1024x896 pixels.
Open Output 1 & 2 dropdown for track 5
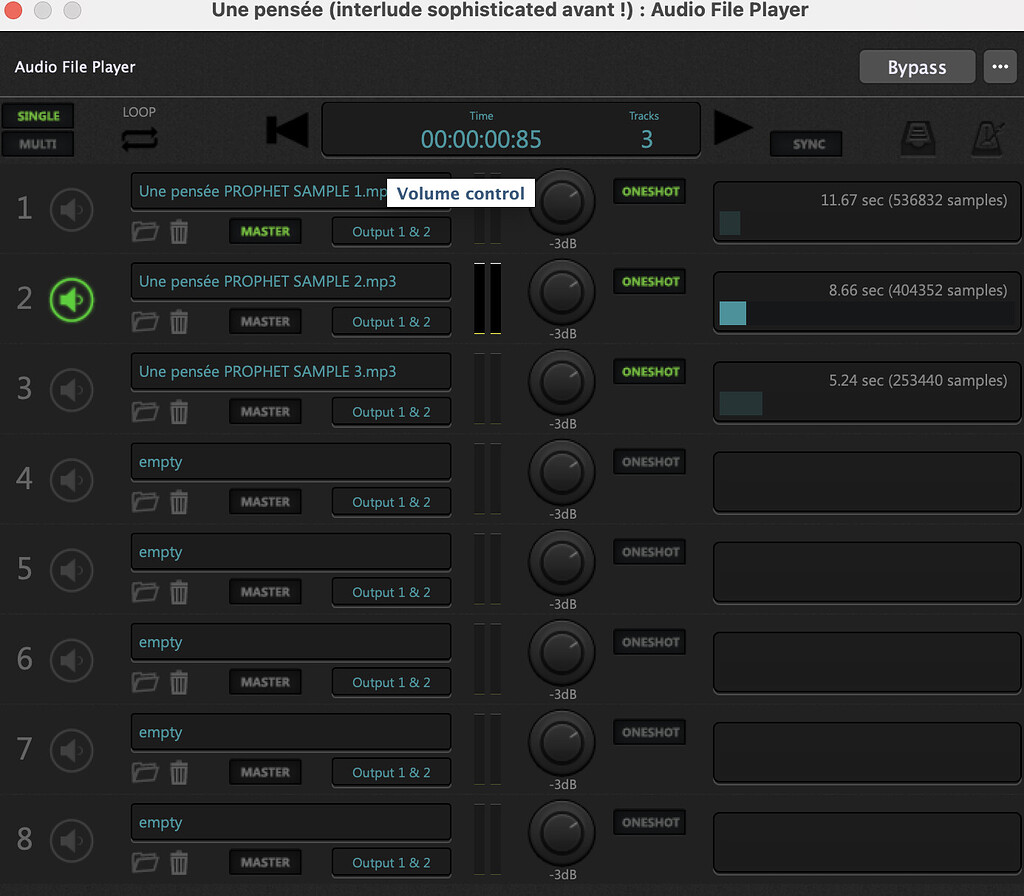391,592
